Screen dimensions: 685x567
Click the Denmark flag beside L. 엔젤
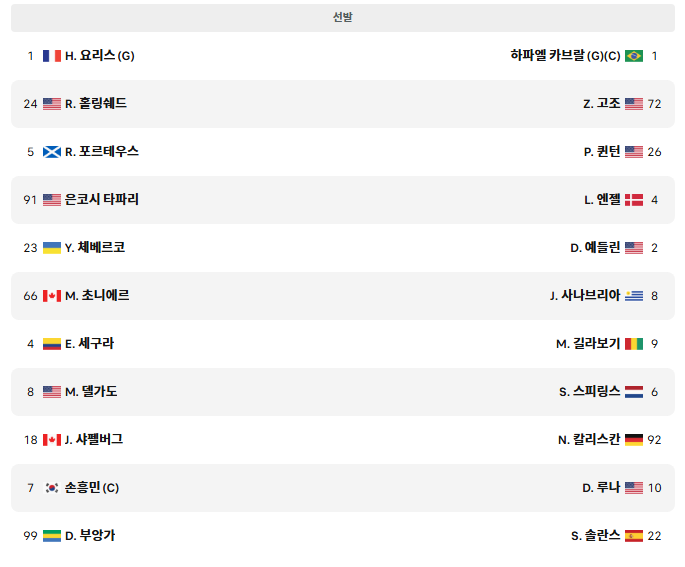(633, 200)
